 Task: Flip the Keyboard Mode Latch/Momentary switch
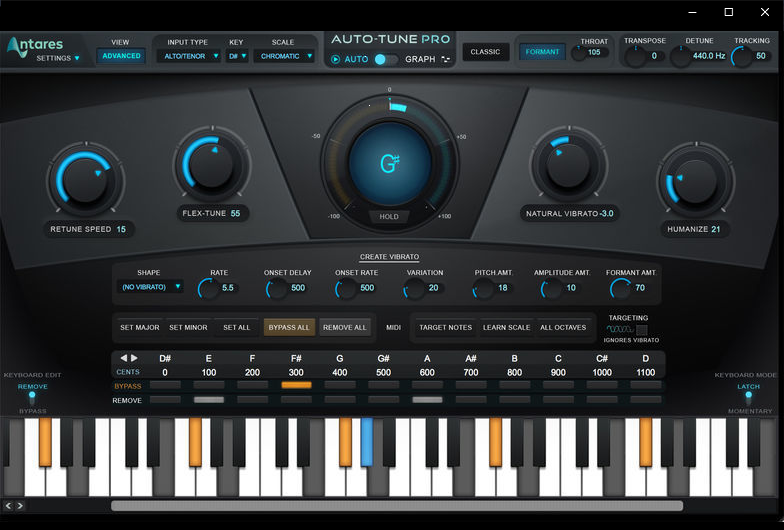(x=748, y=398)
